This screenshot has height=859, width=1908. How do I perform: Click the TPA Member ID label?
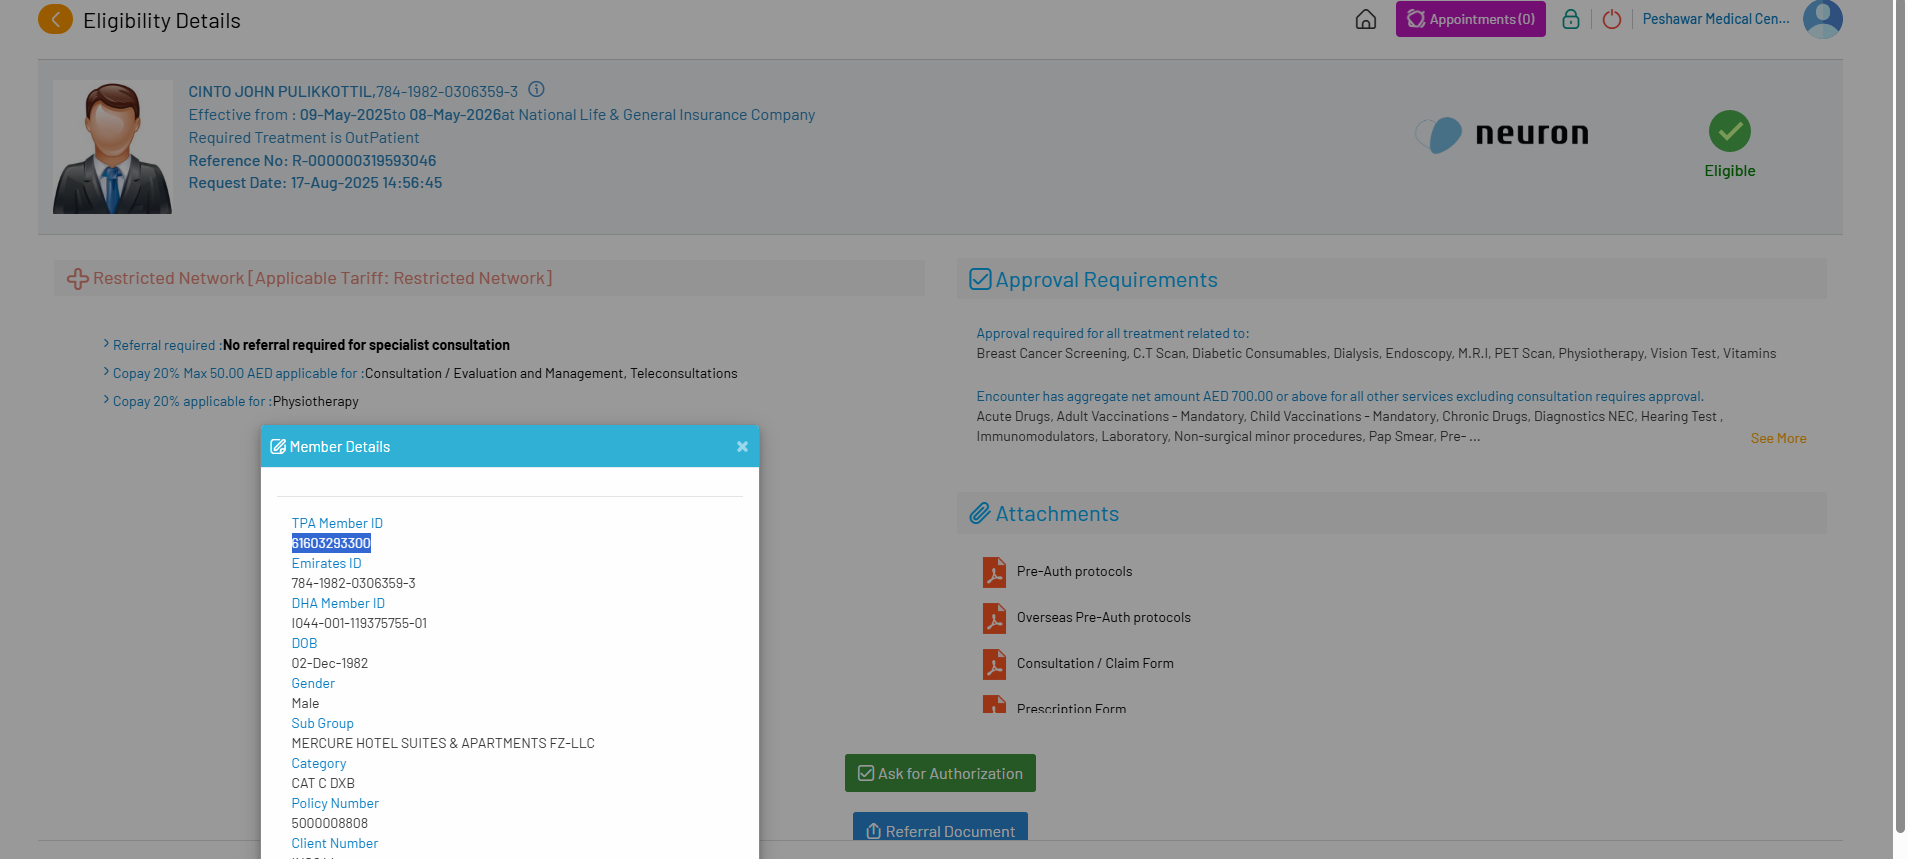pos(337,523)
